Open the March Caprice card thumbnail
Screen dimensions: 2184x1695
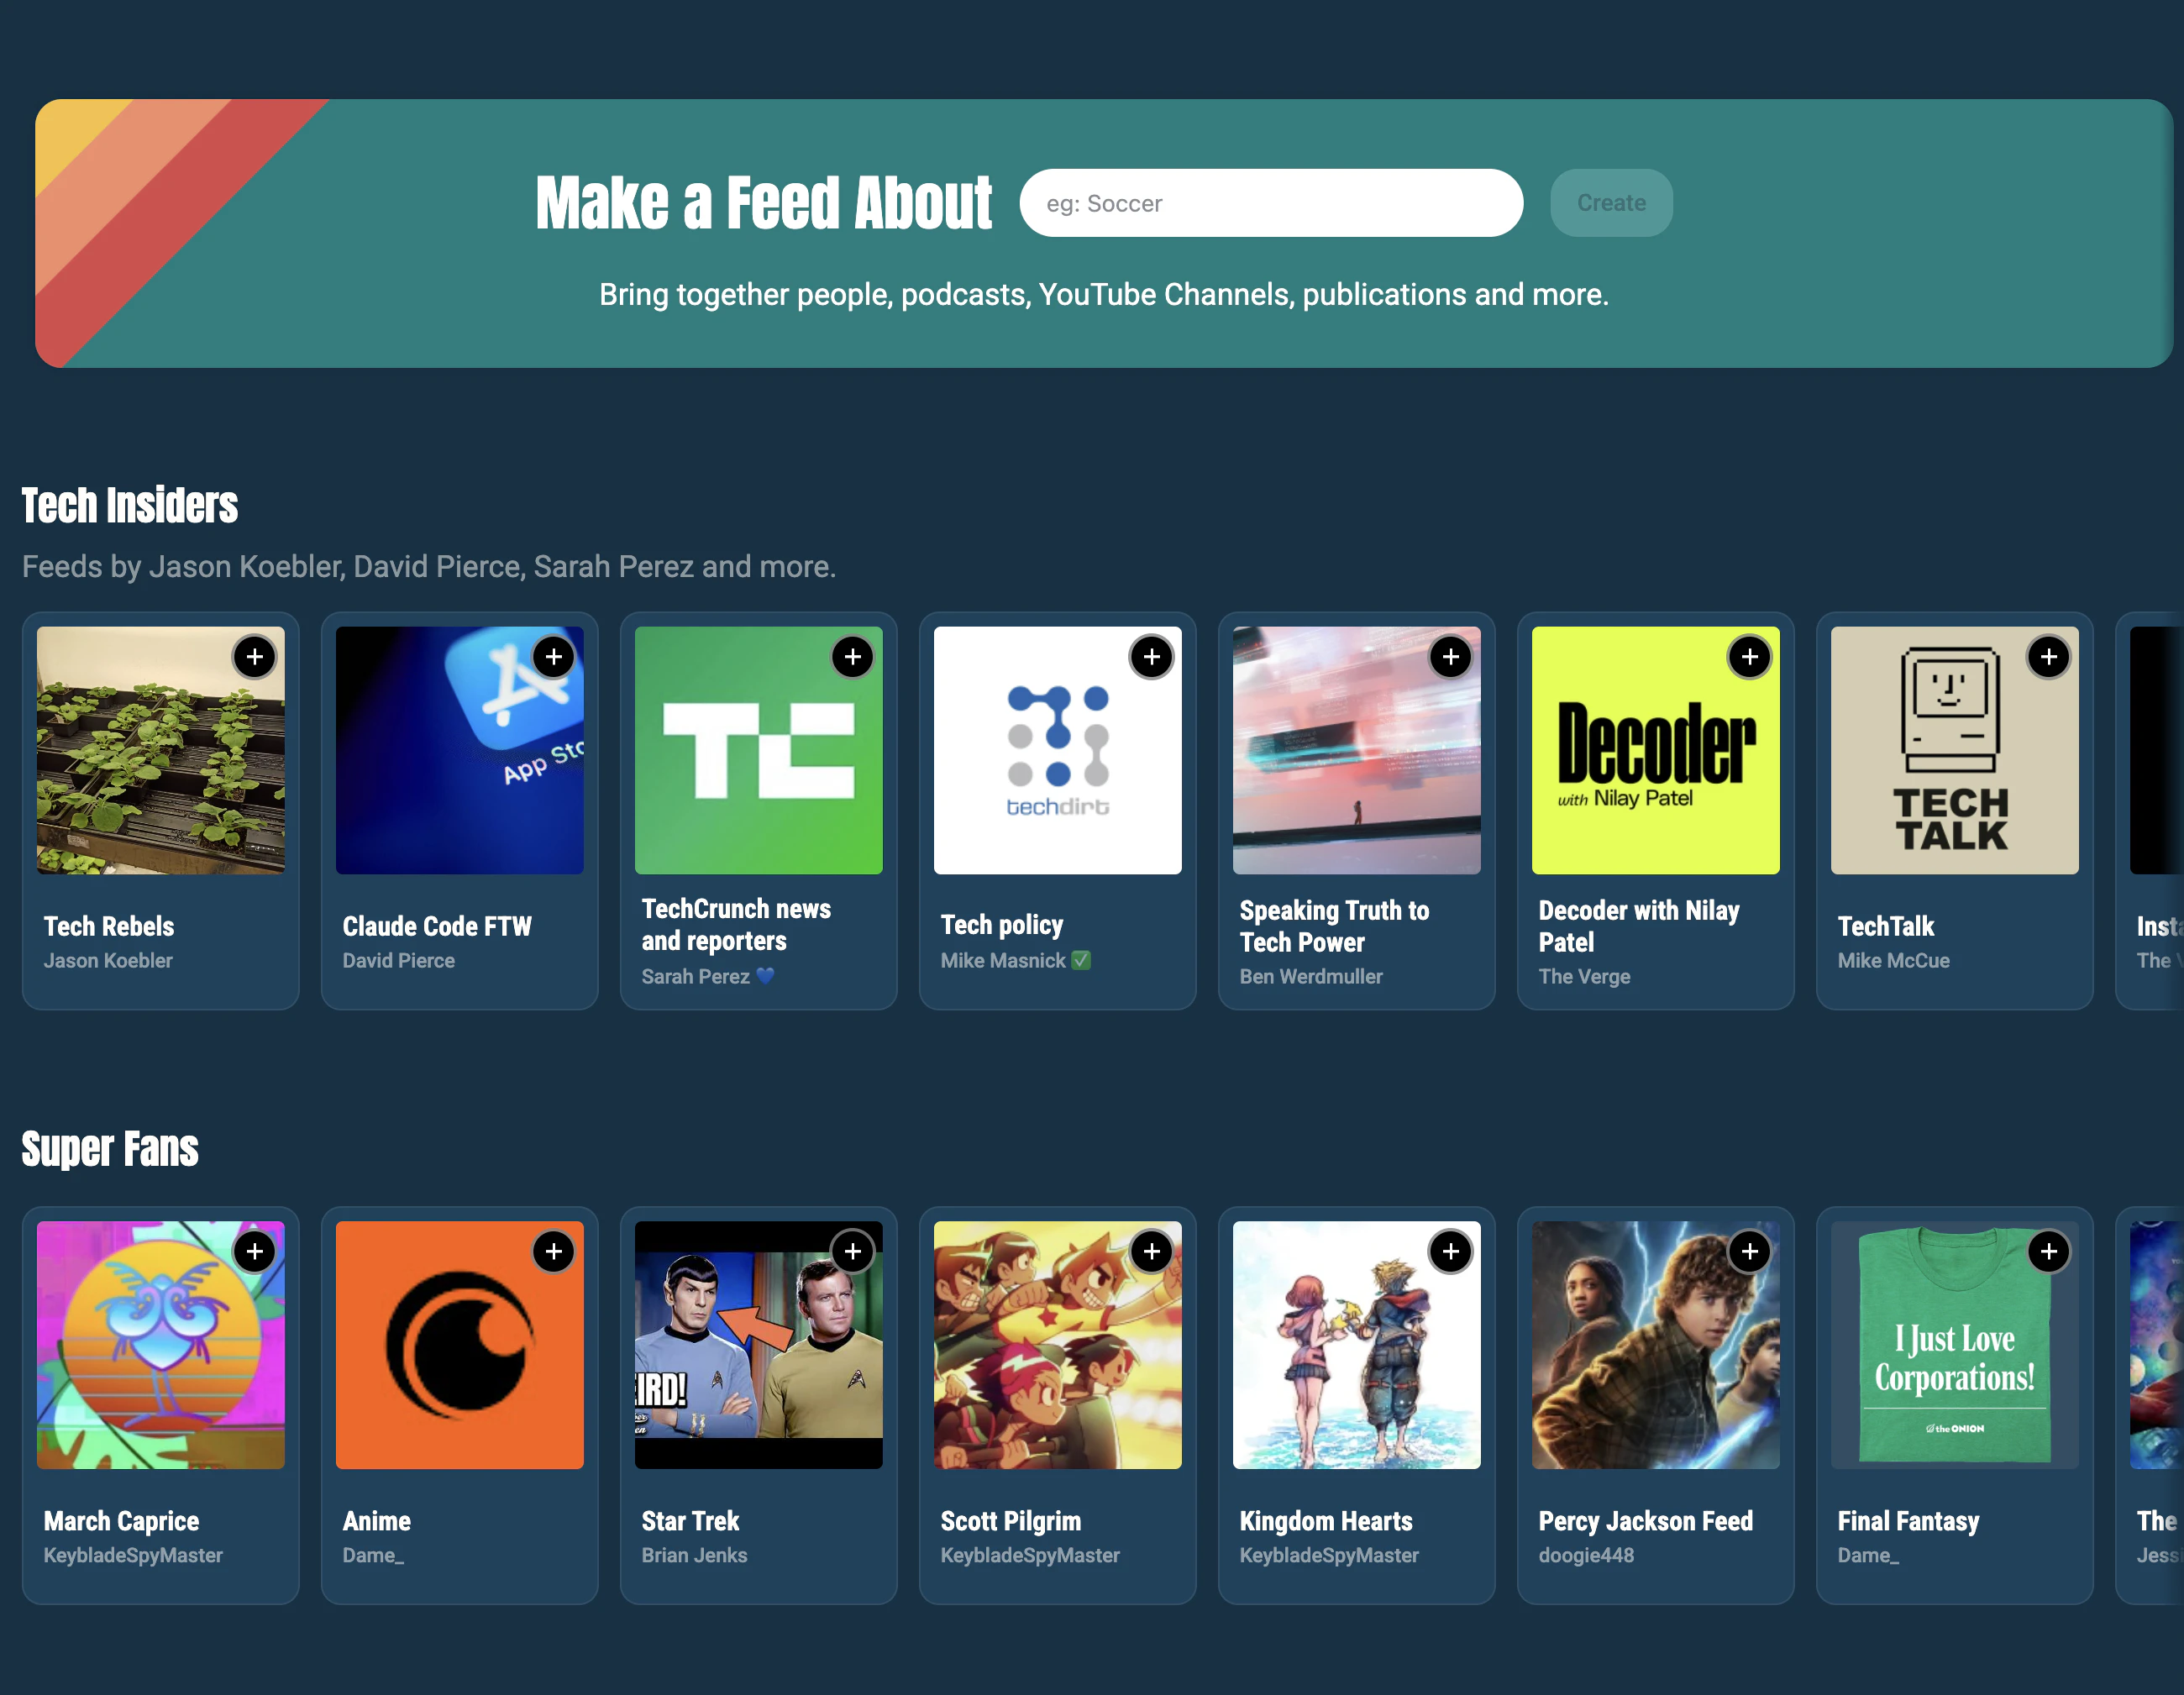point(160,1344)
